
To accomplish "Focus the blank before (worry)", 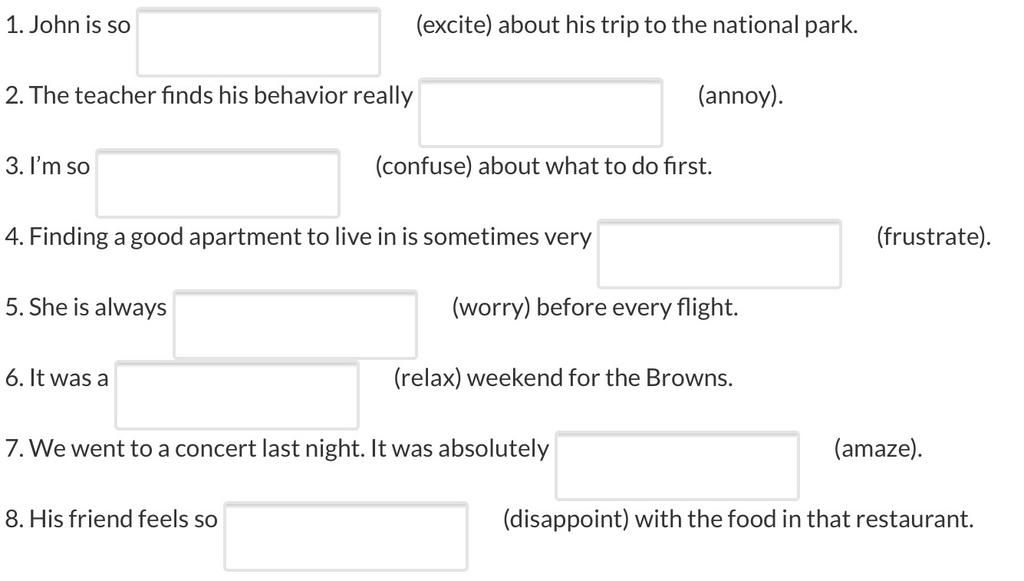I will tap(295, 324).
